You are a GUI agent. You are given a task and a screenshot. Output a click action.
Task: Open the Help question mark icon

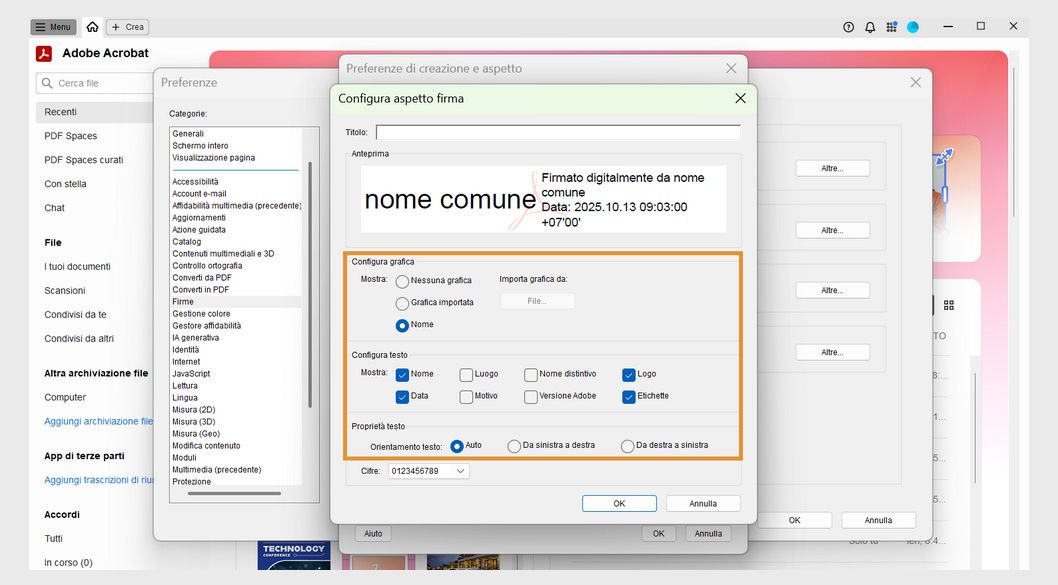coord(848,27)
